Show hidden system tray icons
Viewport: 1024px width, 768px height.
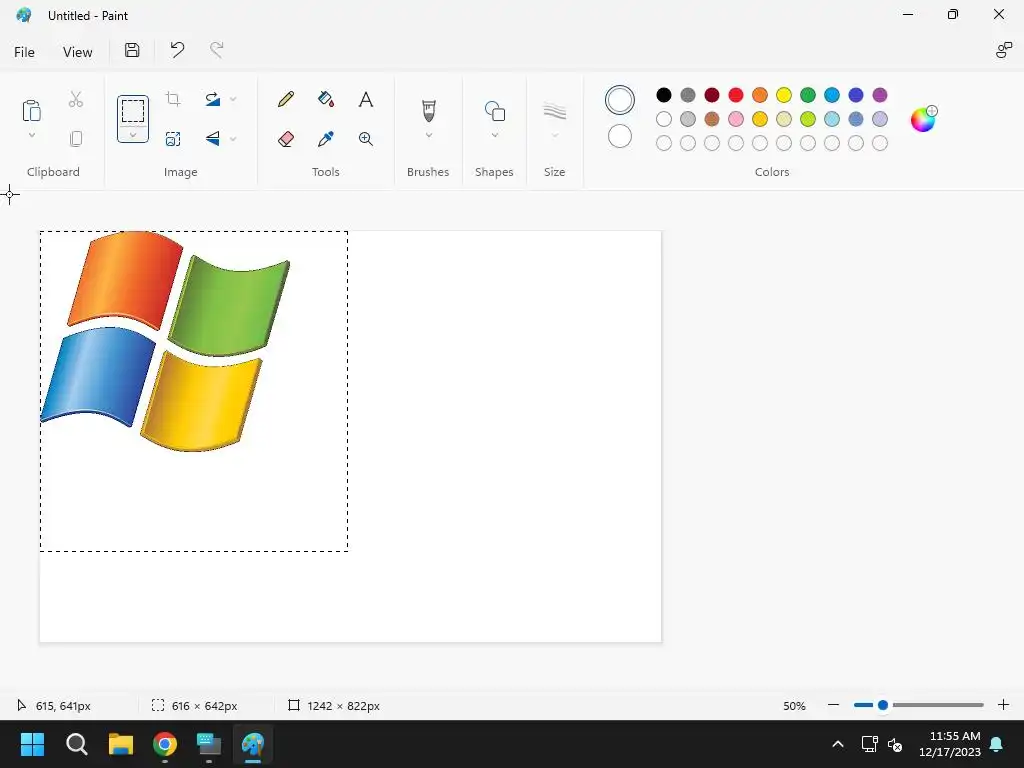[838, 744]
